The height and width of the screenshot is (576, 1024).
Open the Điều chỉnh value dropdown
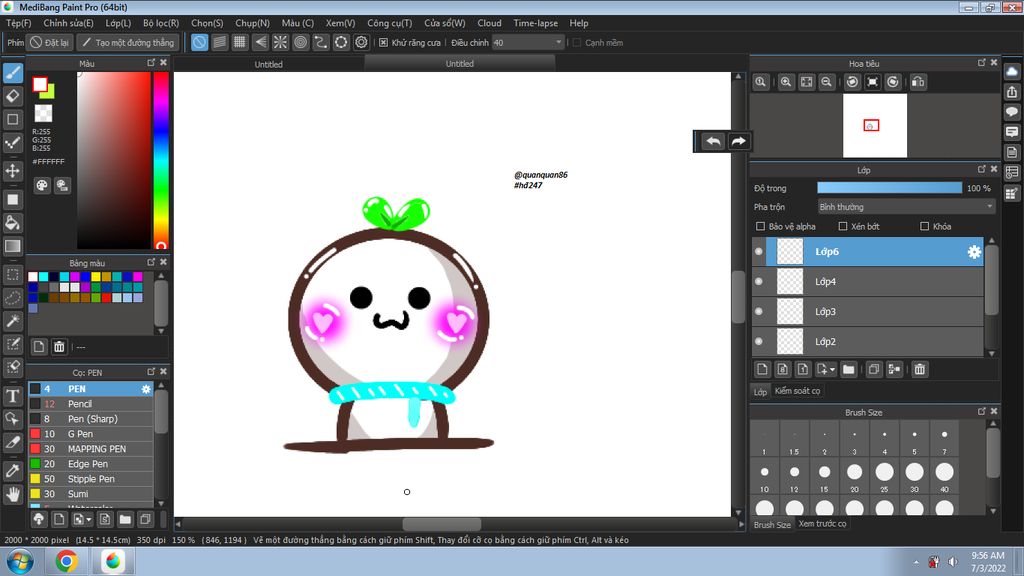pos(528,42)
